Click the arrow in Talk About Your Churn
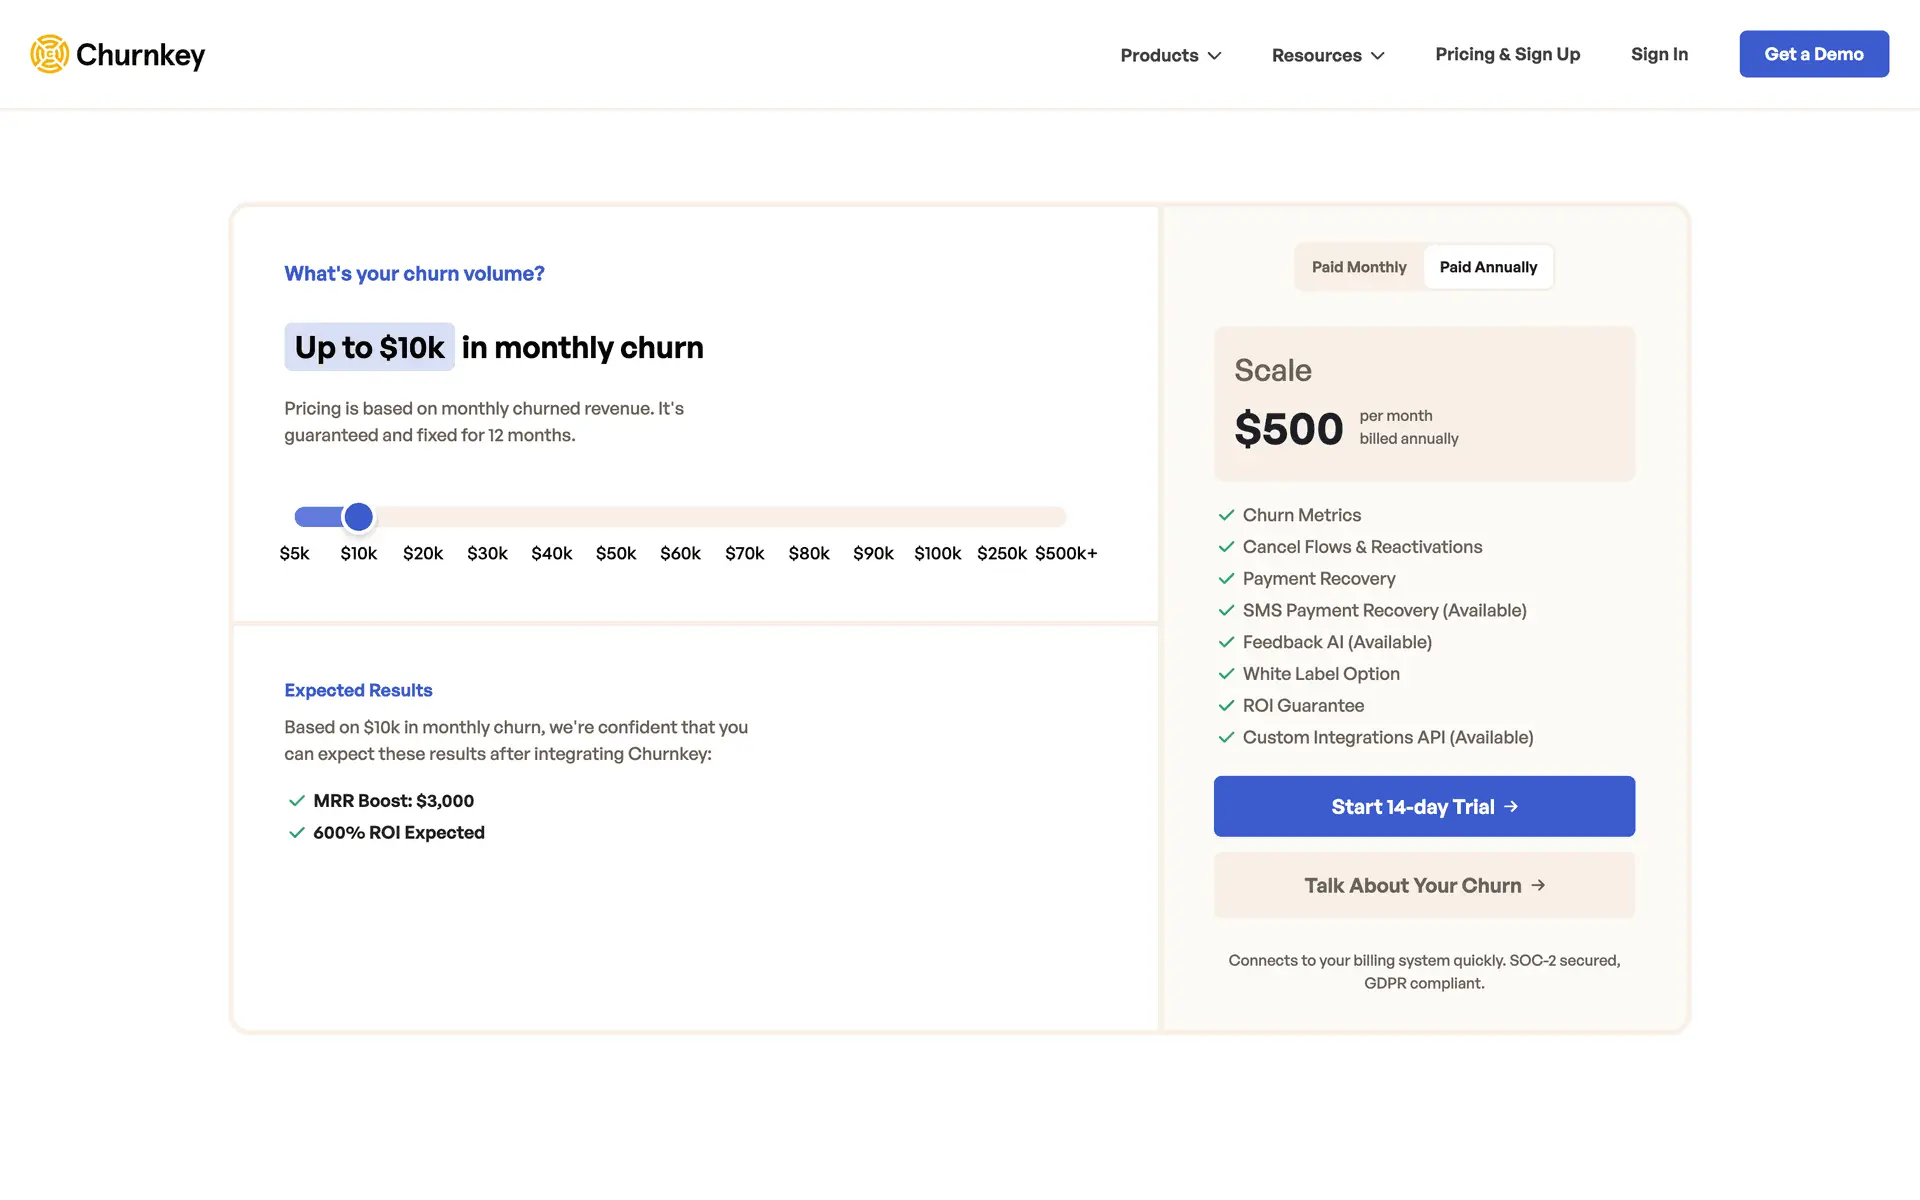This screenshot has height=1200, width=1920. (1538, 885)
